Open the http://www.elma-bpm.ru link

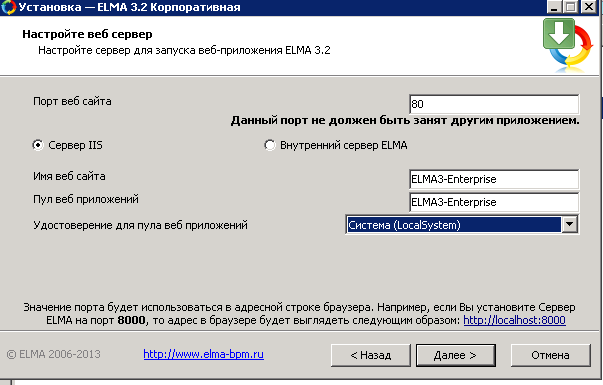pyautogui.click(x=203, y=354)
